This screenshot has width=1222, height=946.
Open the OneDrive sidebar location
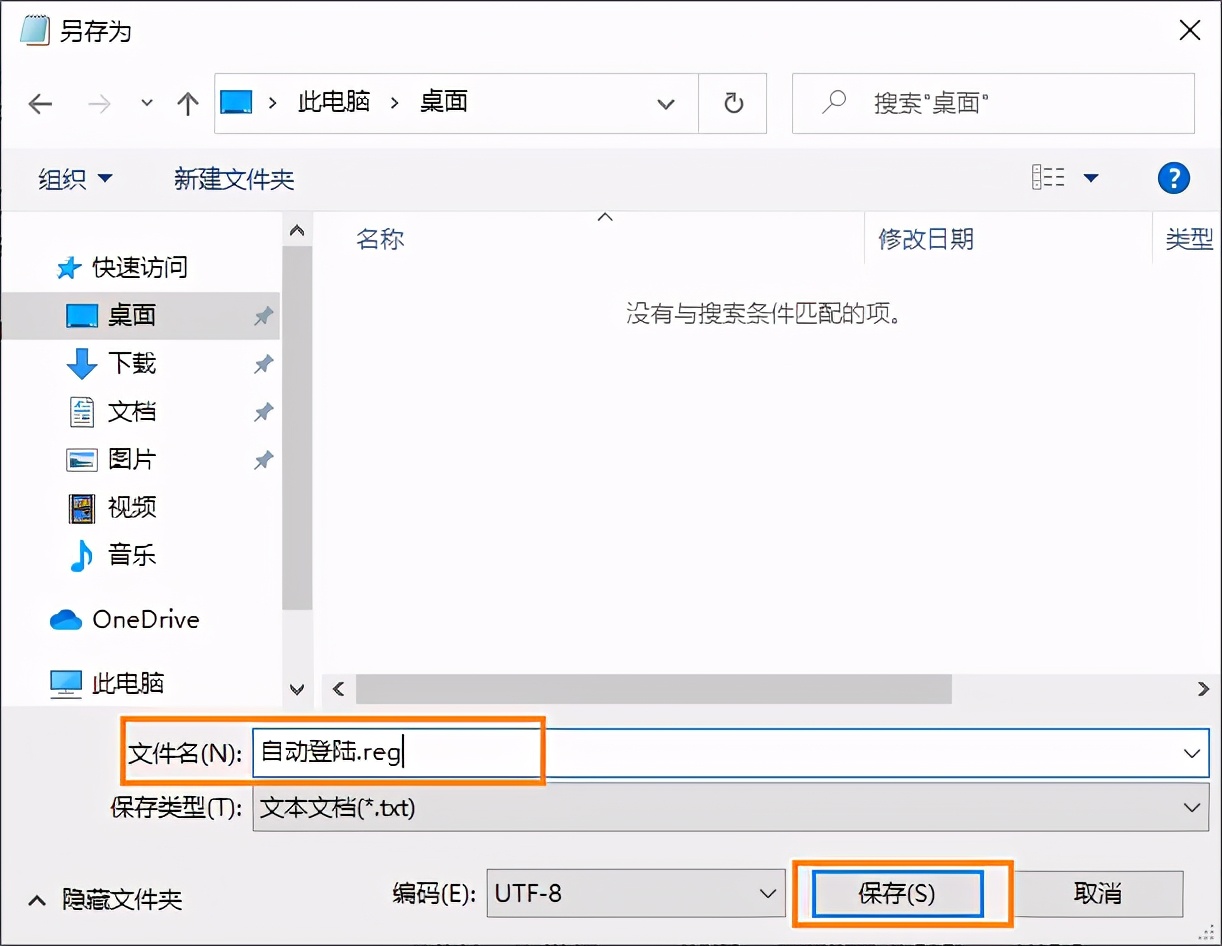click(x=130, y=619)
